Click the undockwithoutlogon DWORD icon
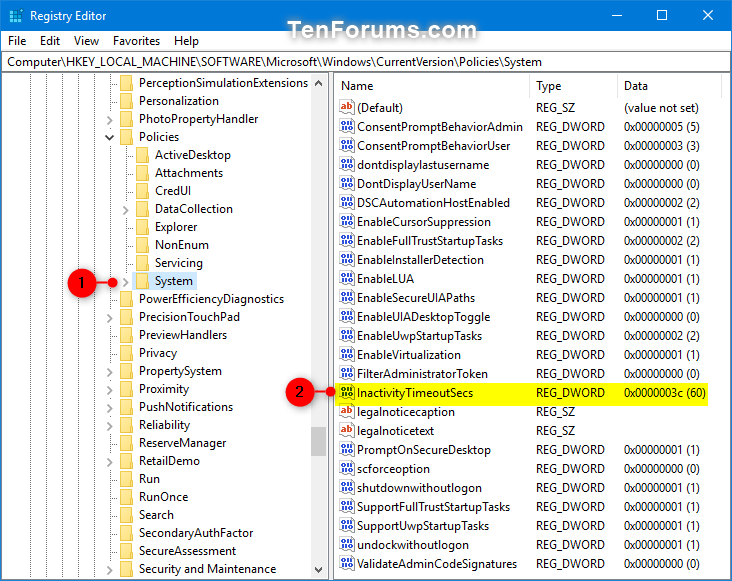The width and height of the screenshot is (732, 581). click(346, 545)
